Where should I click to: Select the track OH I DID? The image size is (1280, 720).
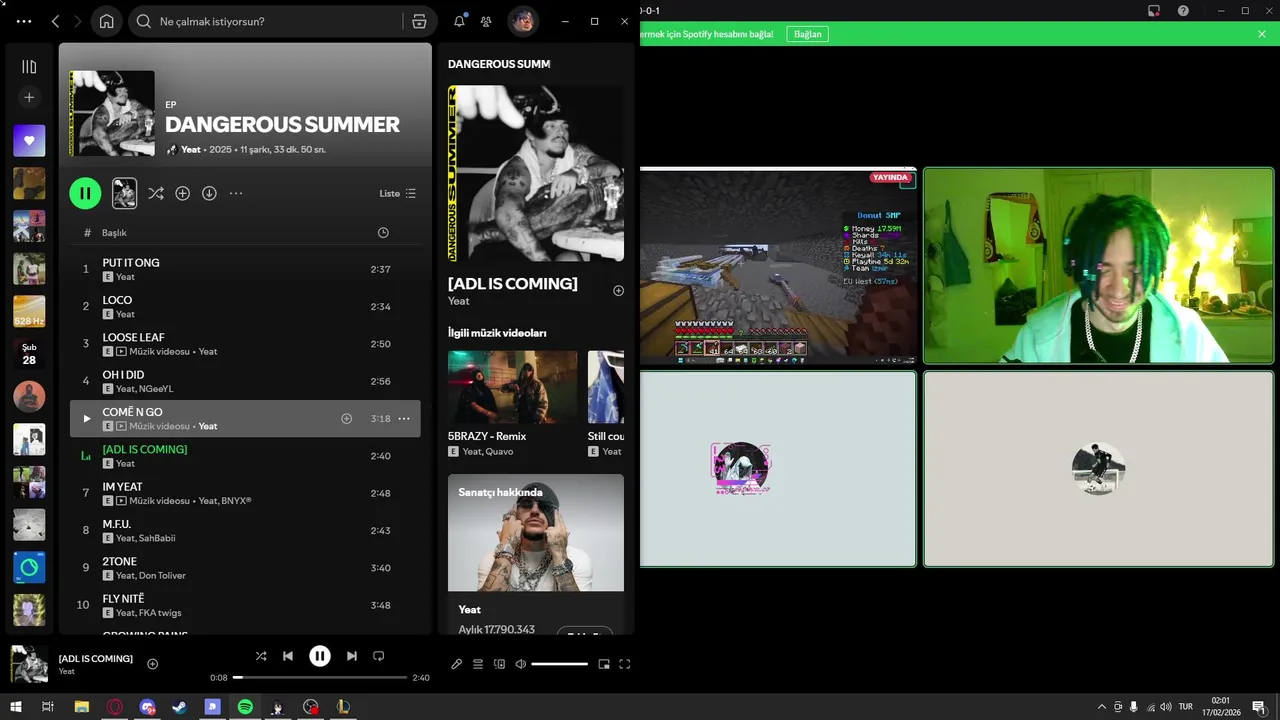245,381
